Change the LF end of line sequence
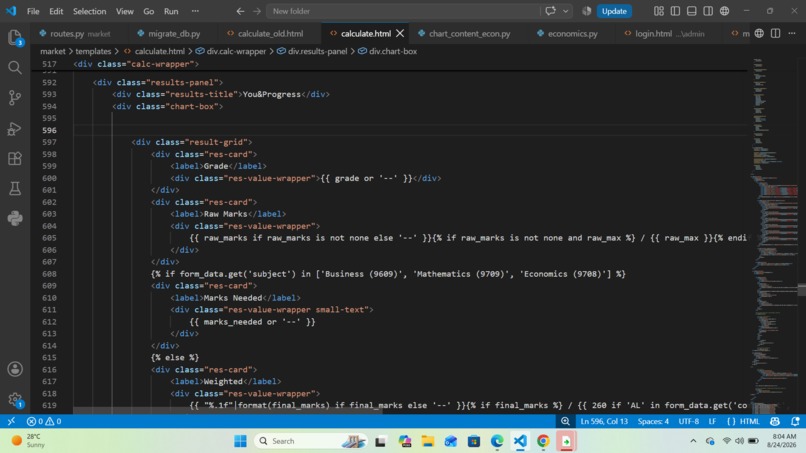Image resolution: width=806 pixels, height=453 pixels. tap(712, 421)
